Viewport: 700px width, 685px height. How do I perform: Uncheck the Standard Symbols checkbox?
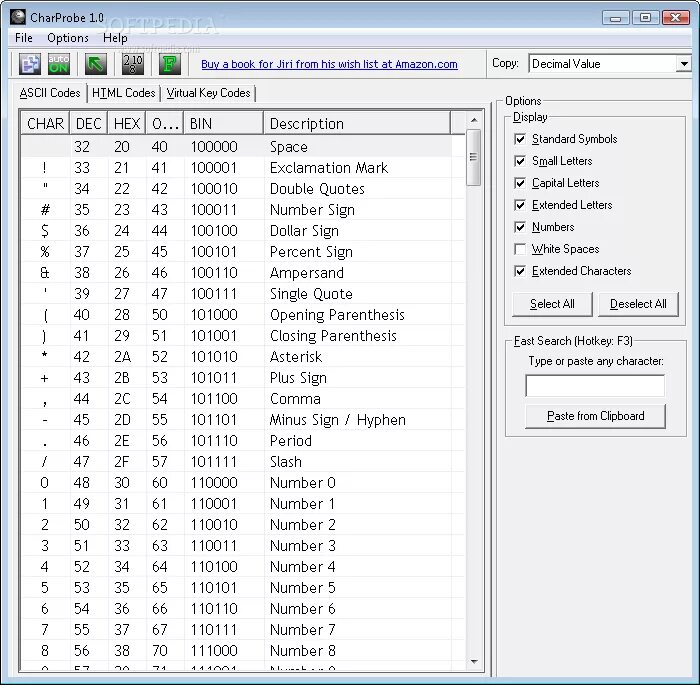tap(520, 139)
